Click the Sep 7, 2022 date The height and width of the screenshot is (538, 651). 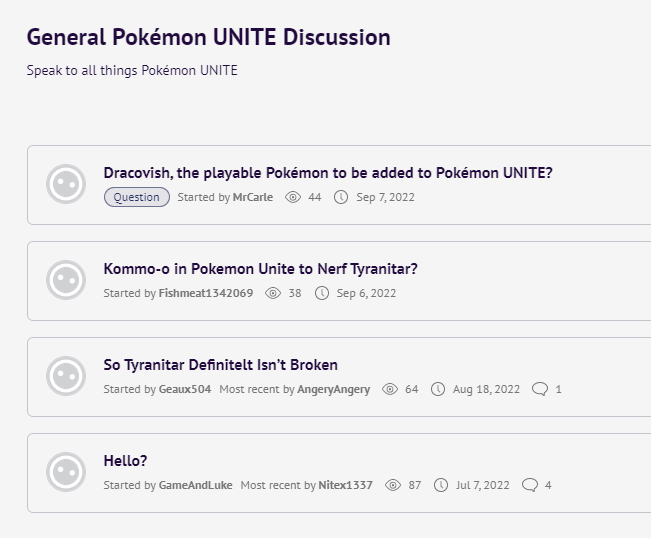pos(385,197)
